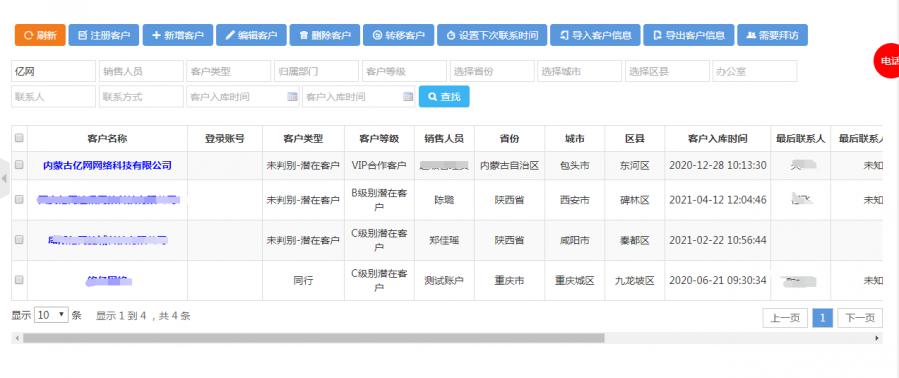
Task: Click the red 电话 floating button
Action: coord(888,61)
